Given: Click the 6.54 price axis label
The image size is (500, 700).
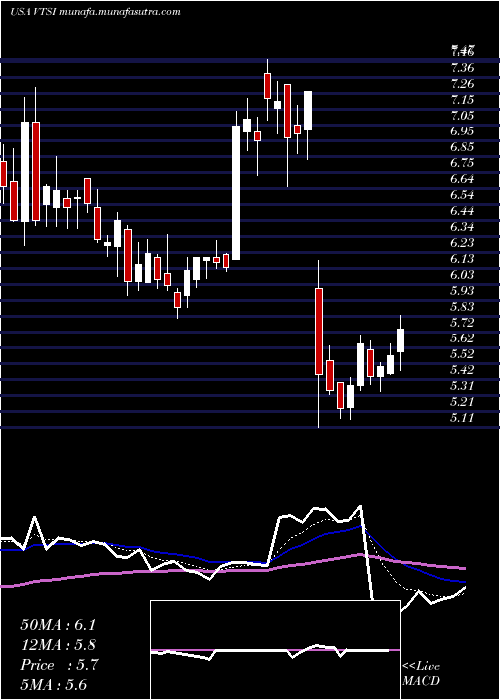Looking at the screenshot, I should [x=462, y=195].
